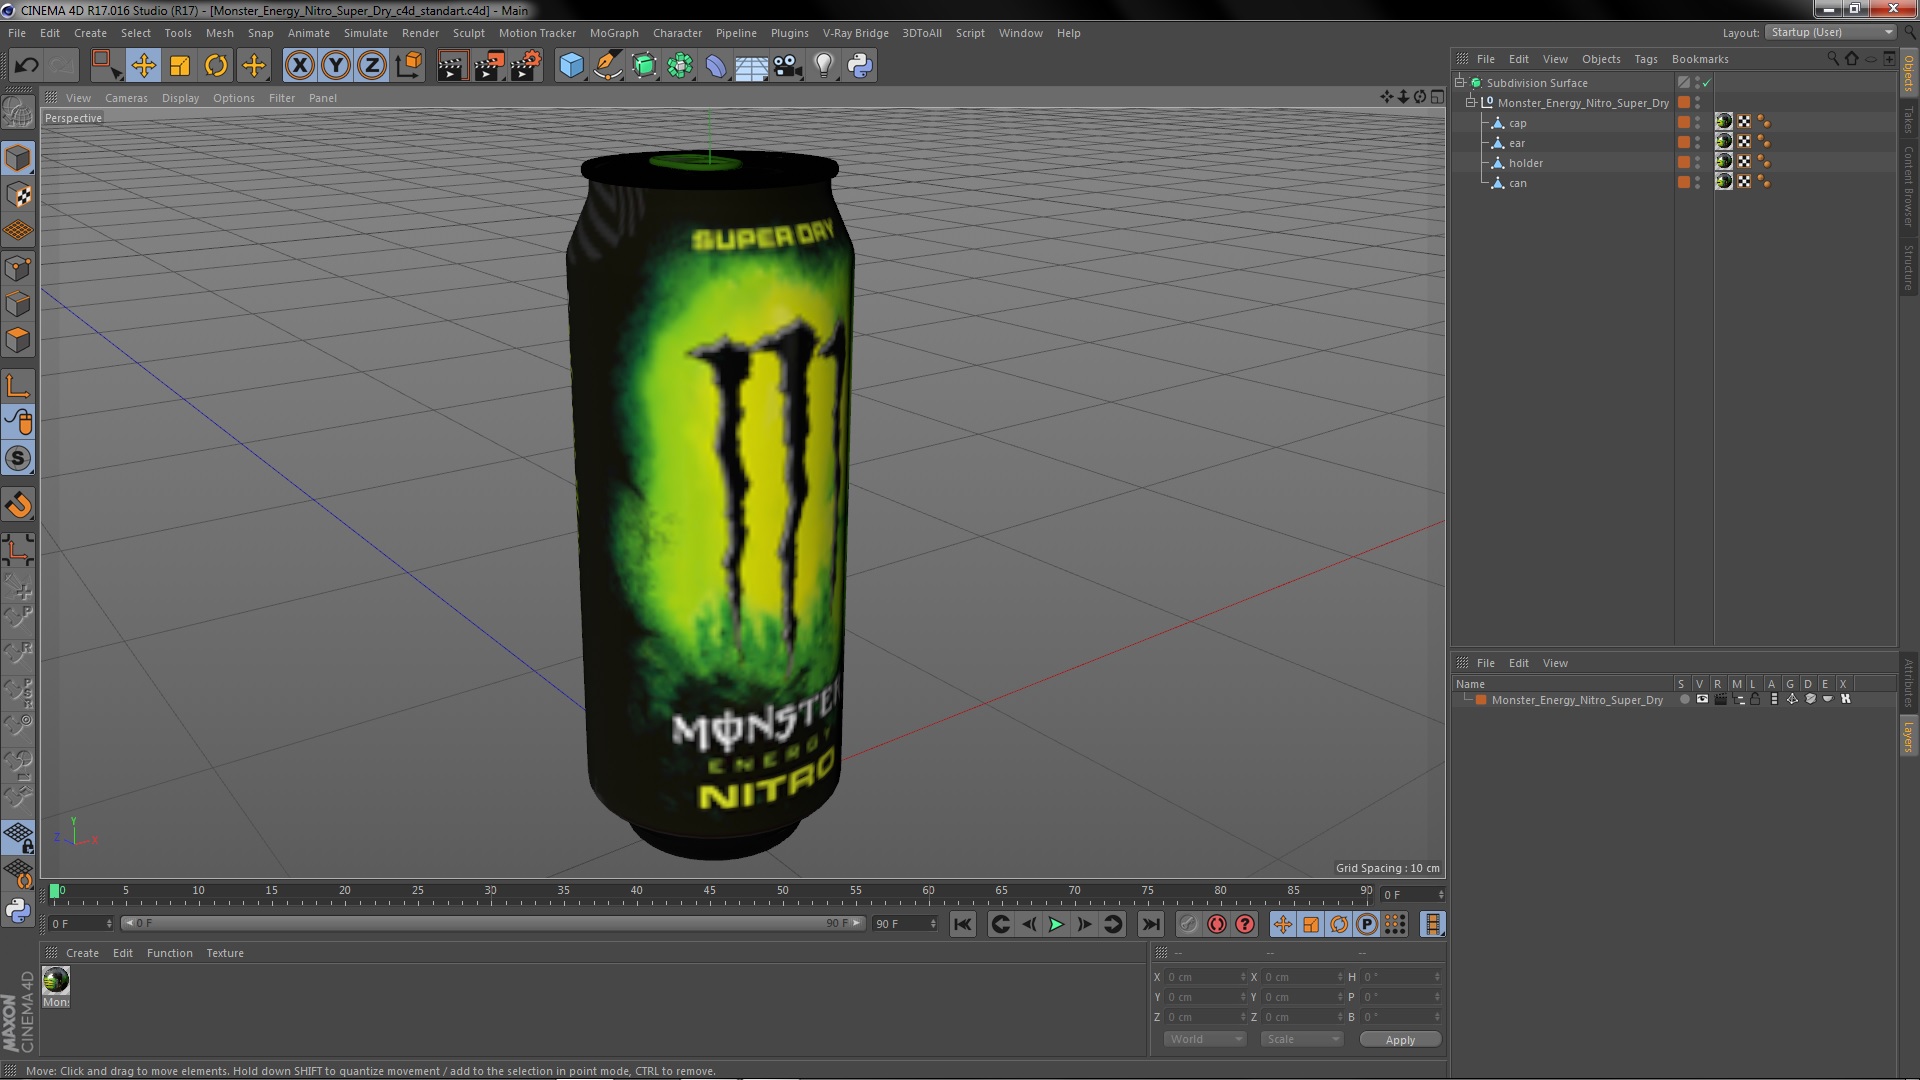Toggle the X axis lock
1920x1080 pixels.
pos(299,66)
